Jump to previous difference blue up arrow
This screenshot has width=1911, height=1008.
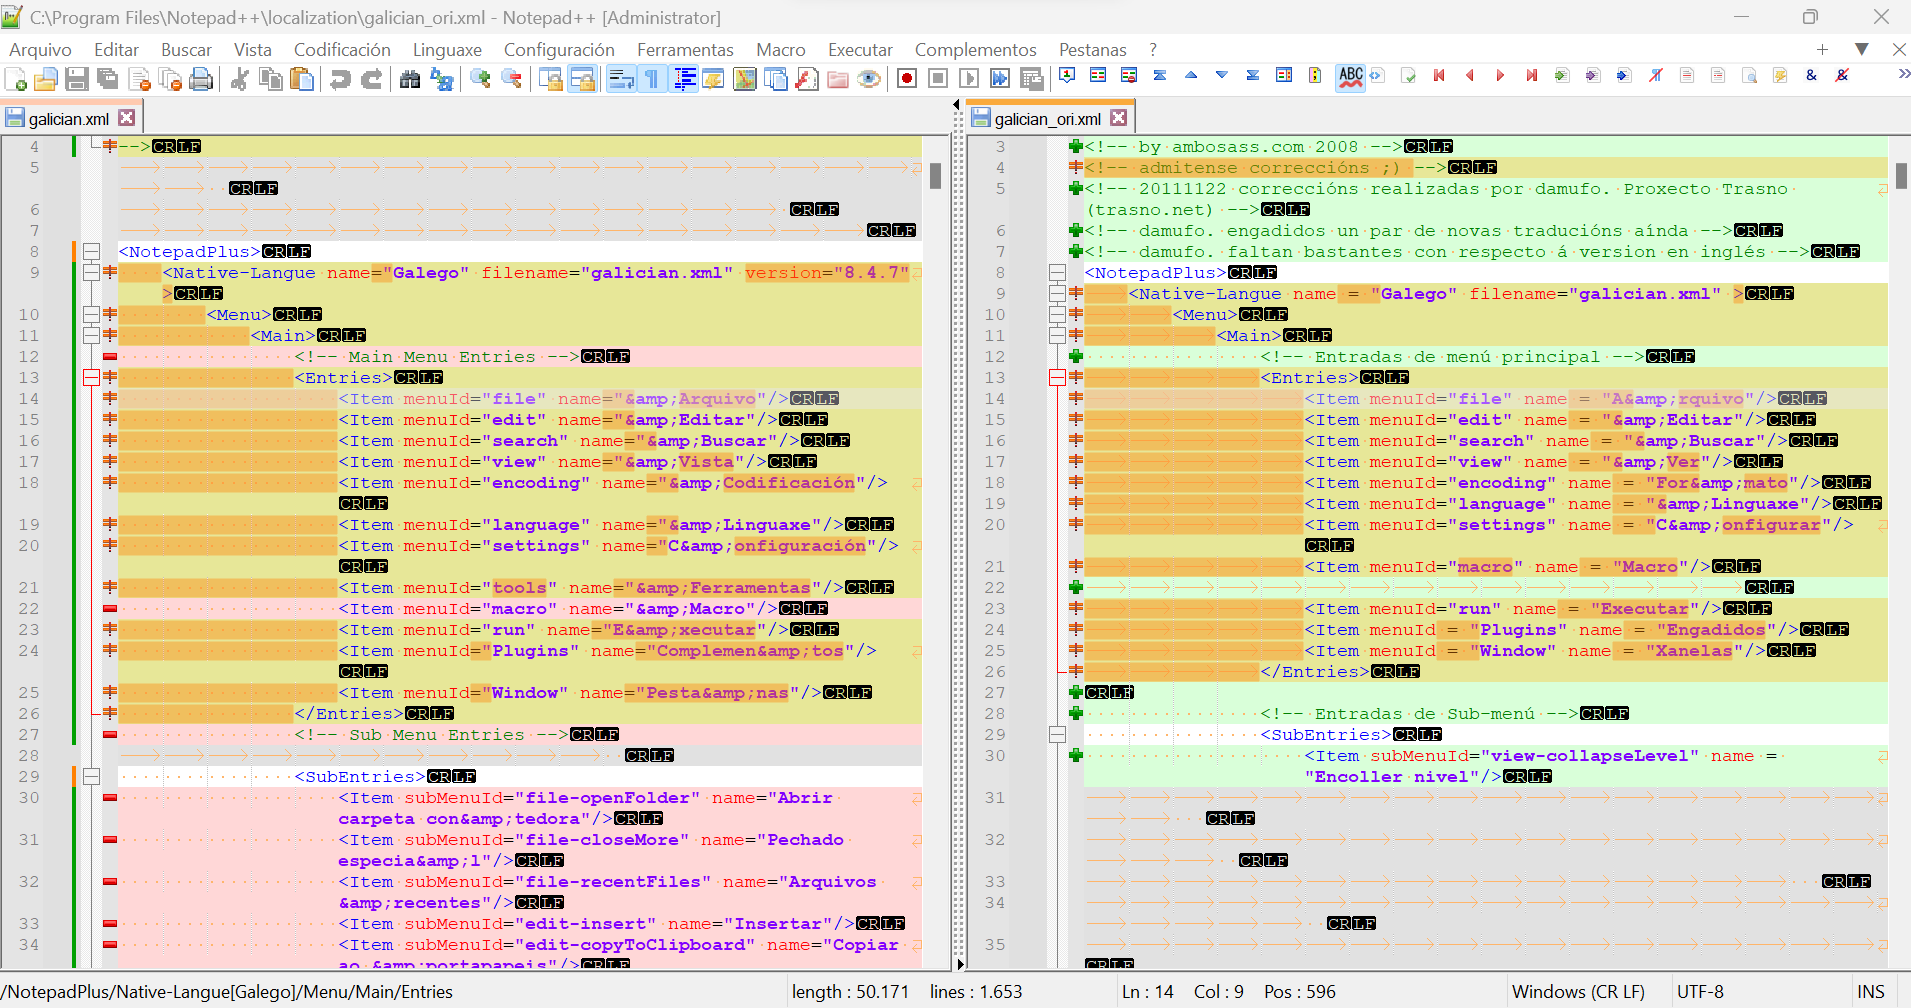click(x=1191, y=76)
